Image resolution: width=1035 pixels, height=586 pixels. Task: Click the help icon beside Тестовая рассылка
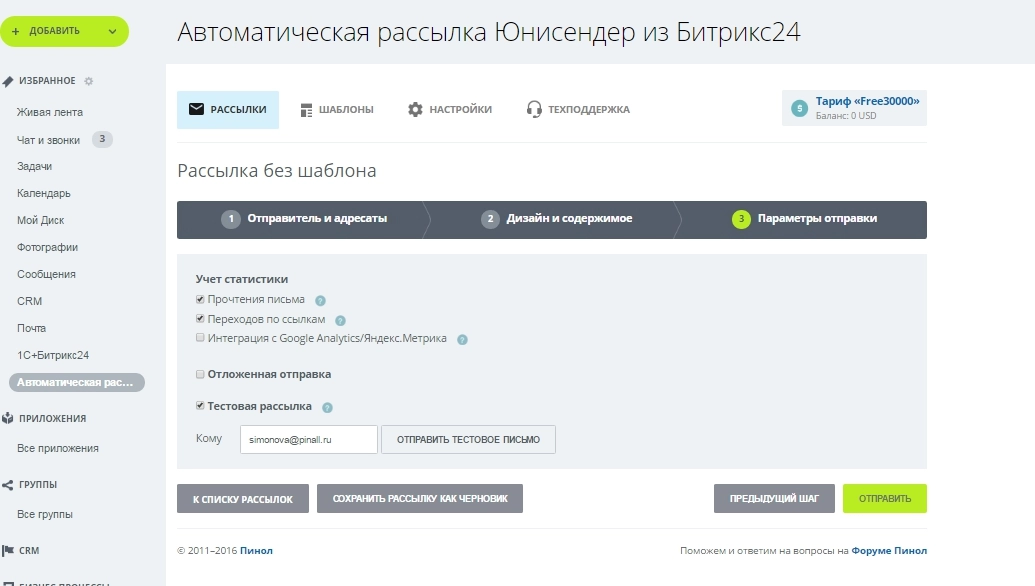(x=327, y=407)
